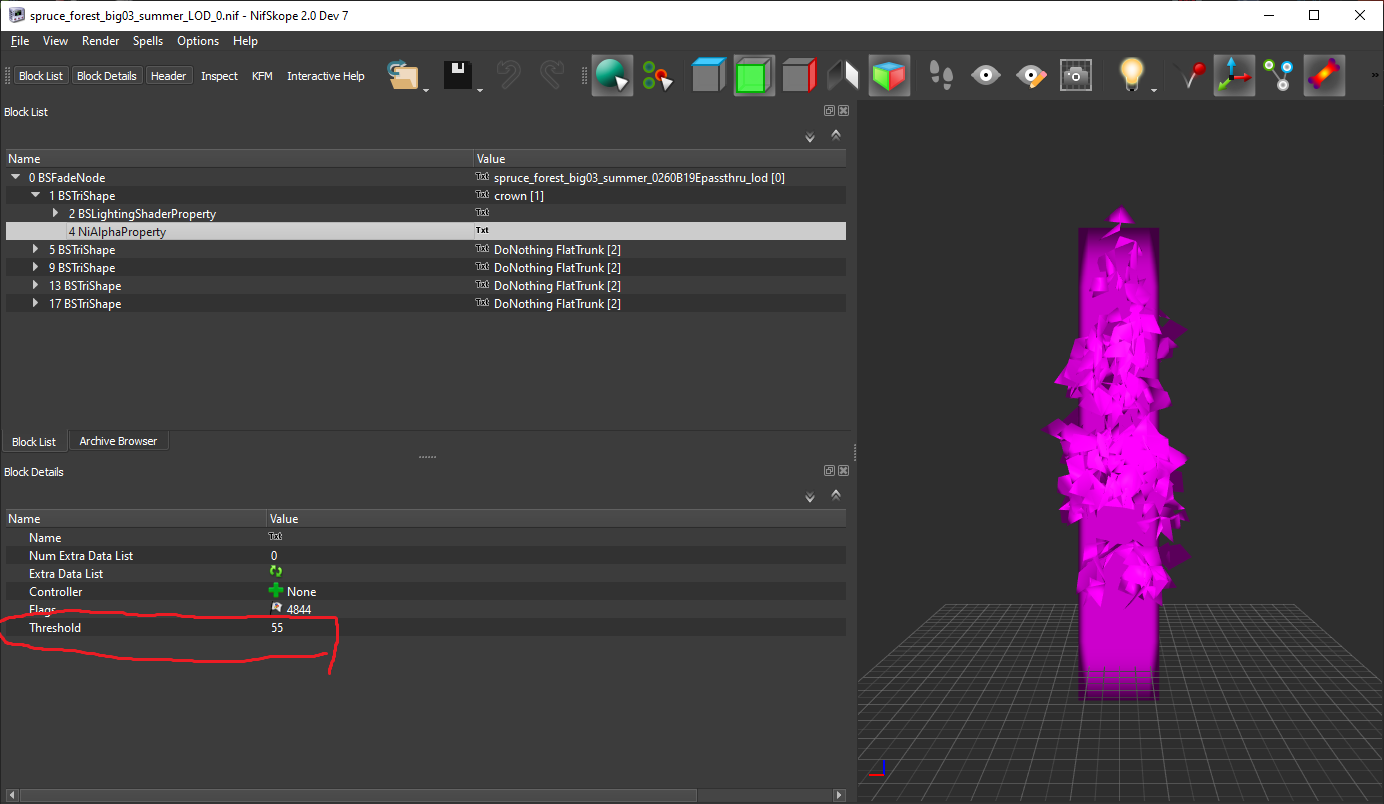
Task: Switch to front view green cube
Action: [x=754, y=76]
